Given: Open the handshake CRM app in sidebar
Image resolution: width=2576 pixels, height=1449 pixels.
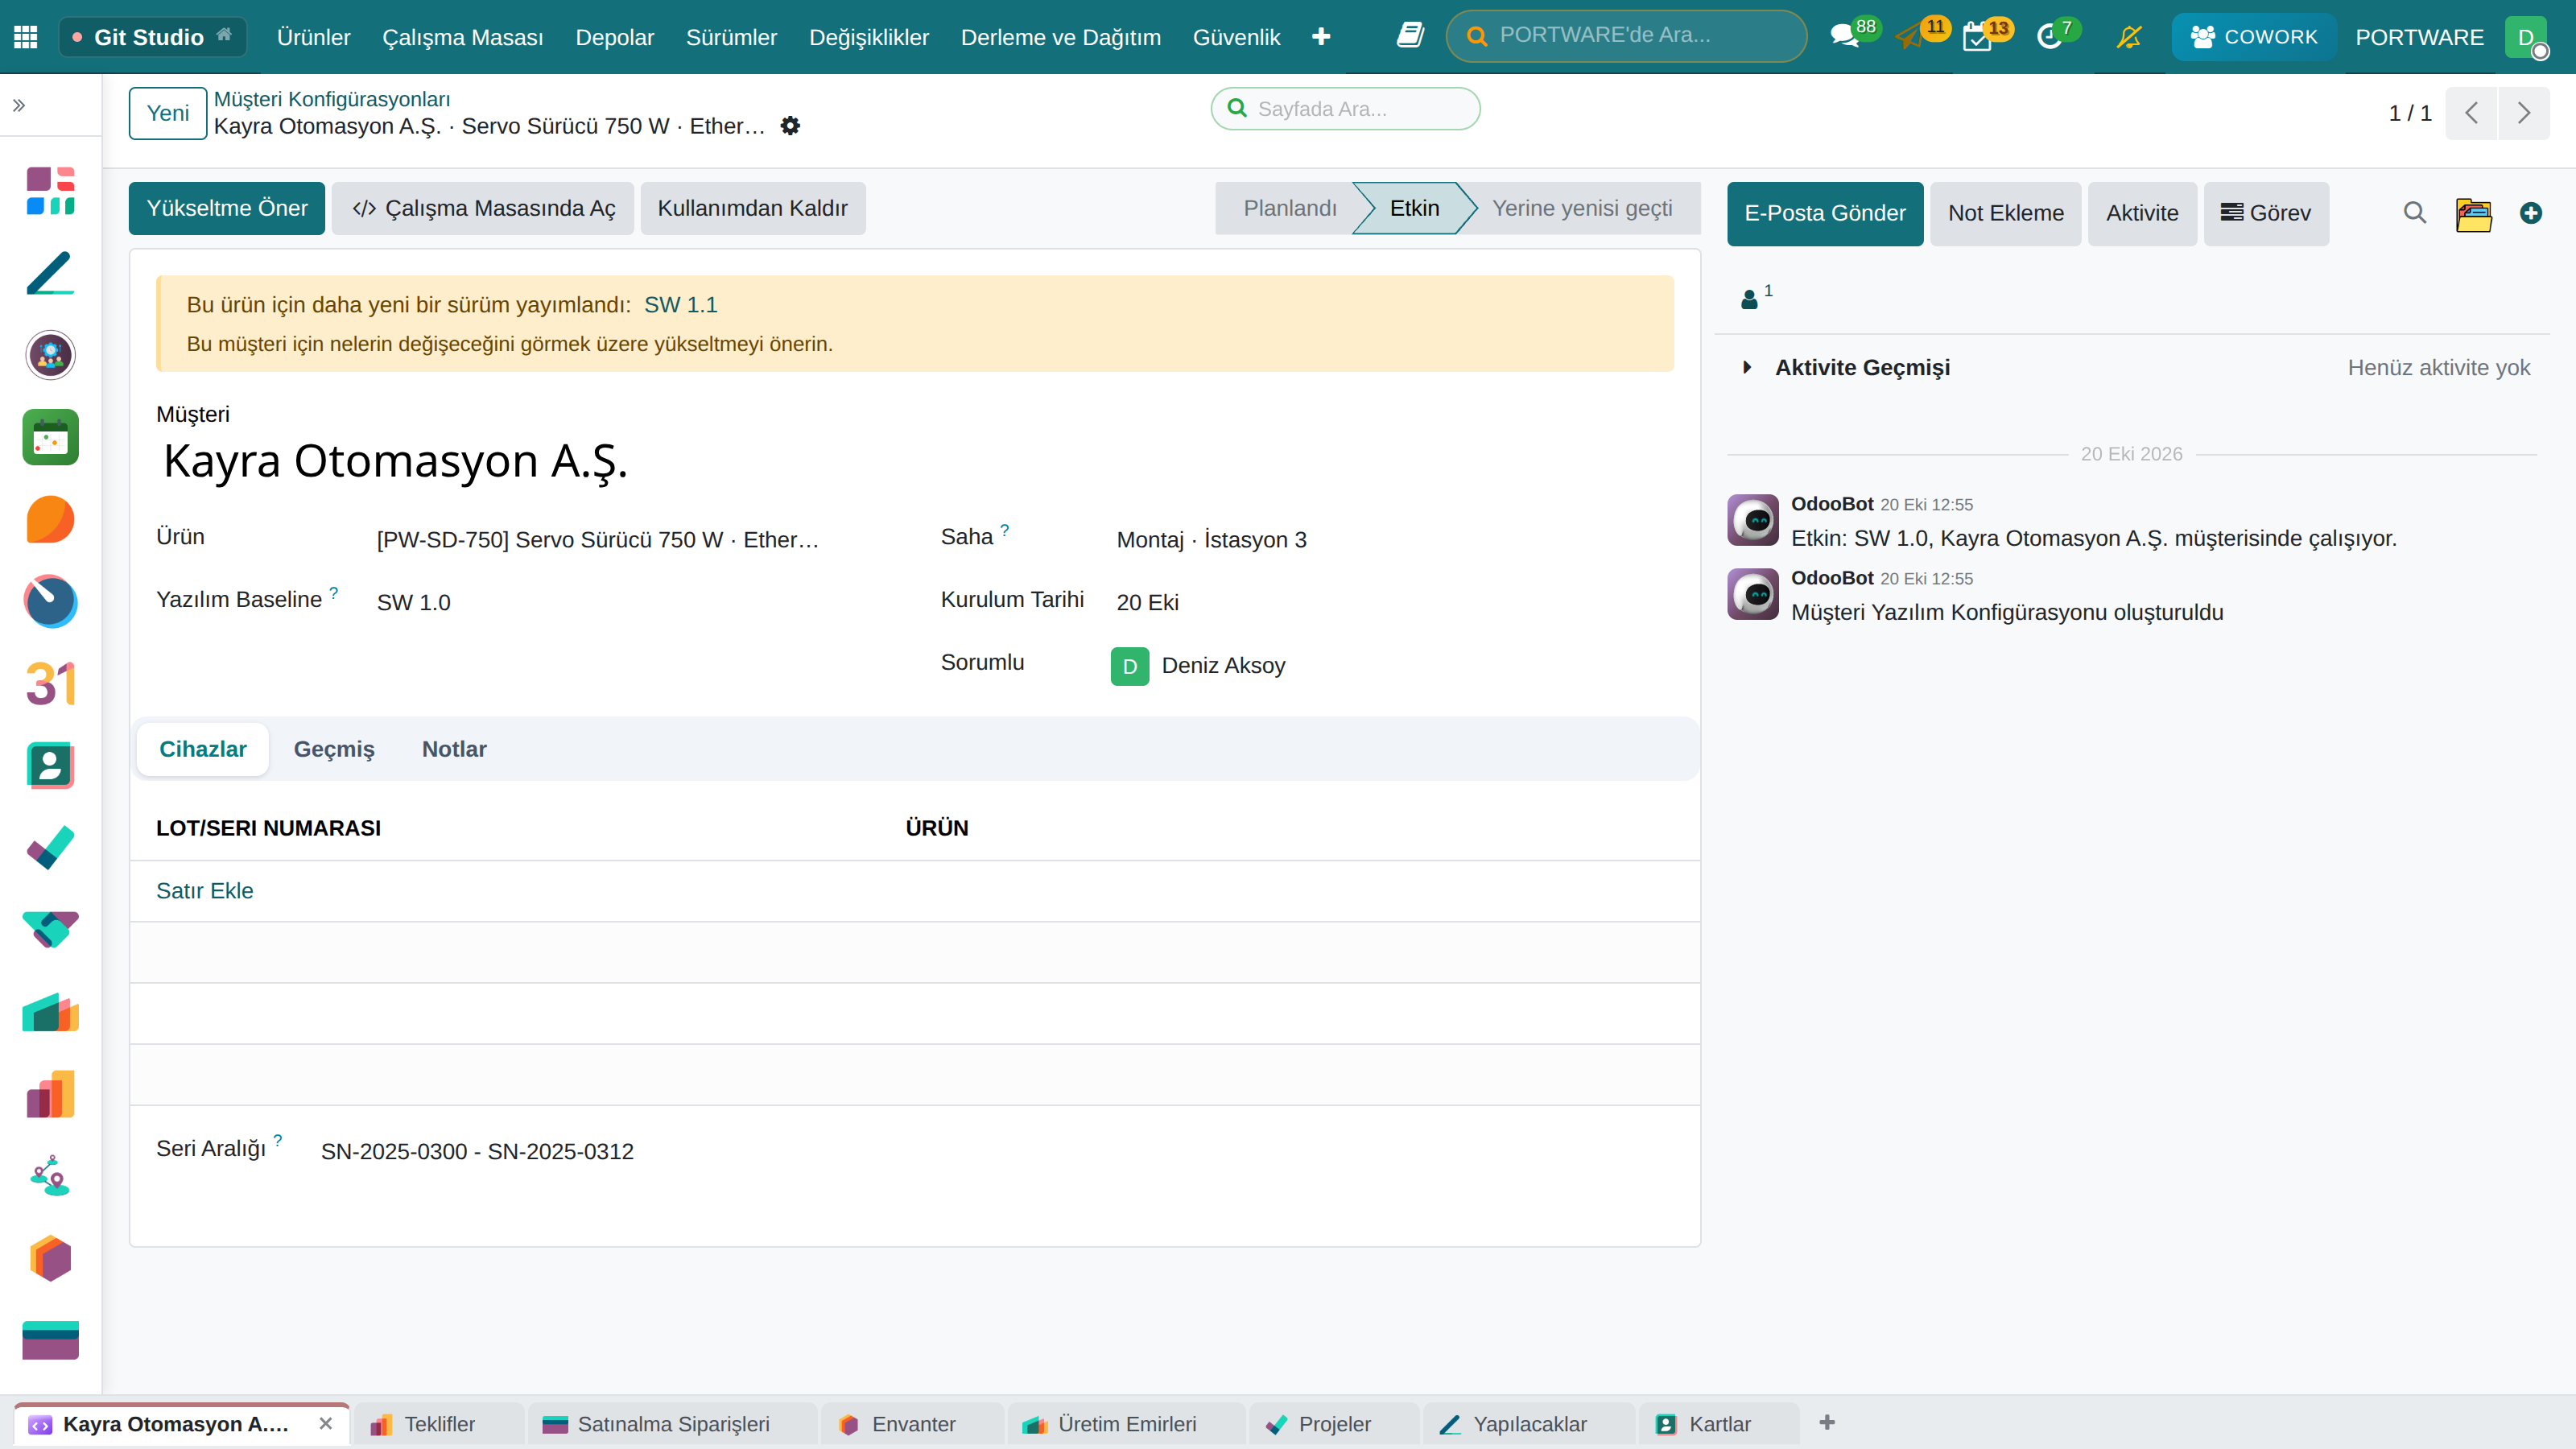Looking at the screenshot, I should click(51, 929).
